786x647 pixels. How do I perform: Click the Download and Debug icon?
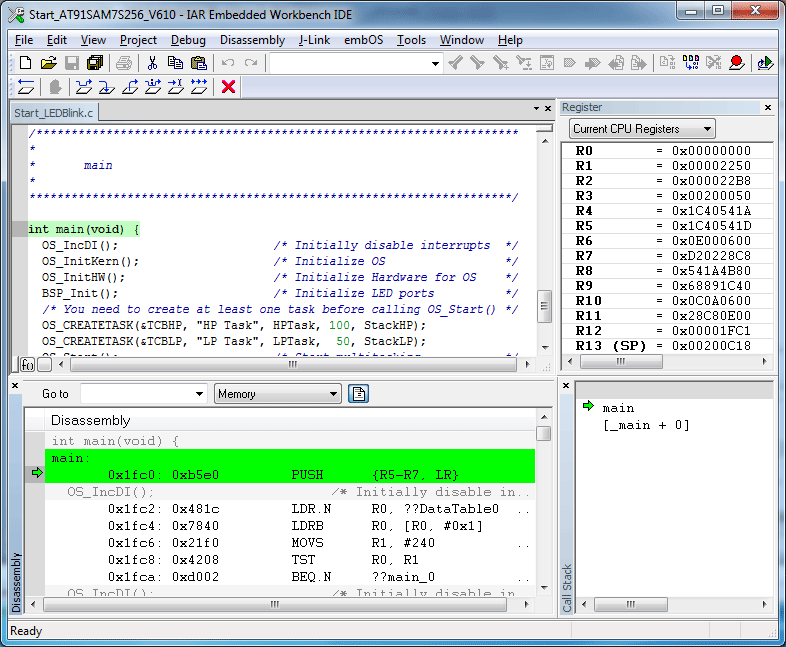(765, 63)
